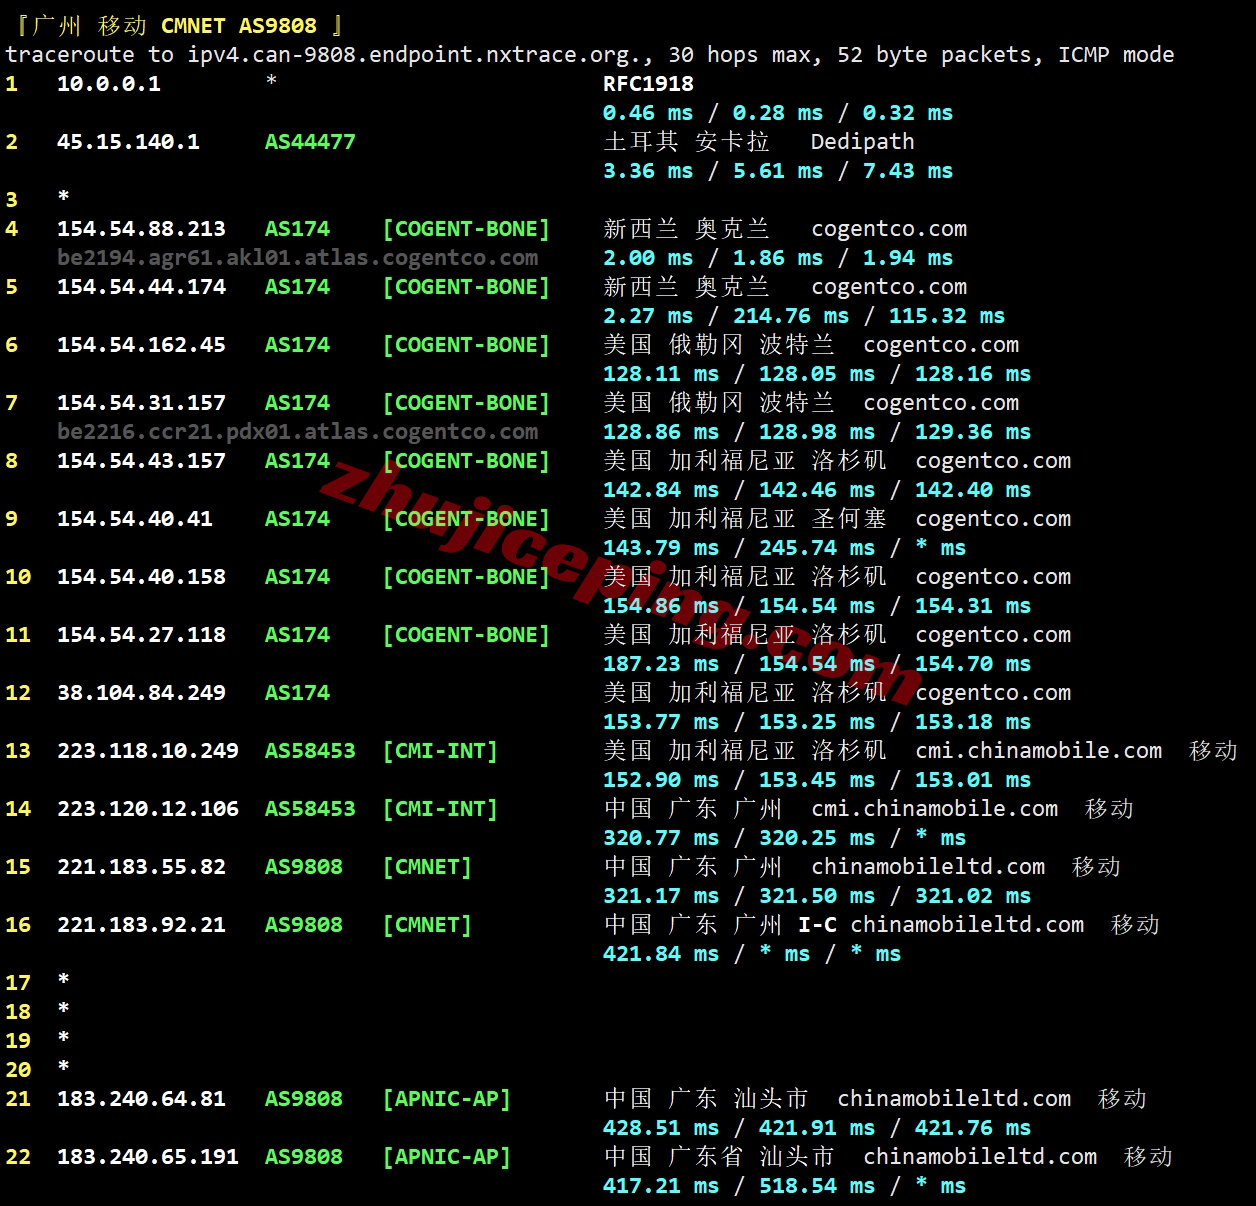This screenshot has width=1256, height=1206.
Task: Select latency value 321.17 ms
Action: (x=661, y=896)
